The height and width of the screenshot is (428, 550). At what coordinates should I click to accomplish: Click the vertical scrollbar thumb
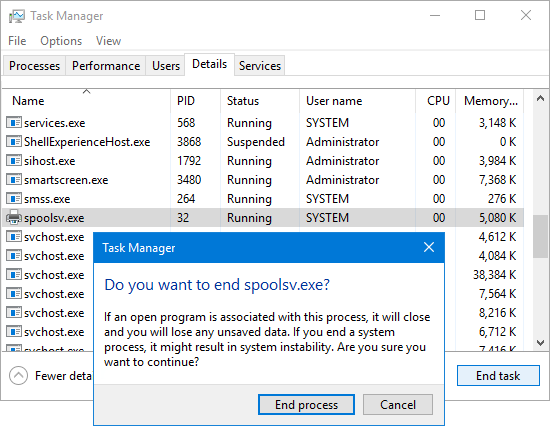pyautogui.click(x=541, y=237)
